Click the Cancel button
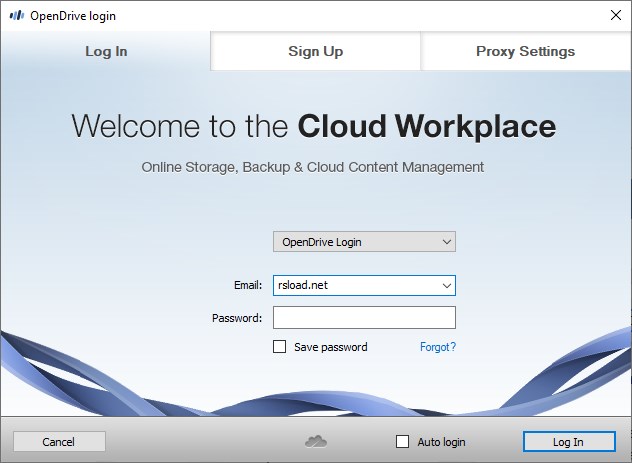 [x=59, y=442]
